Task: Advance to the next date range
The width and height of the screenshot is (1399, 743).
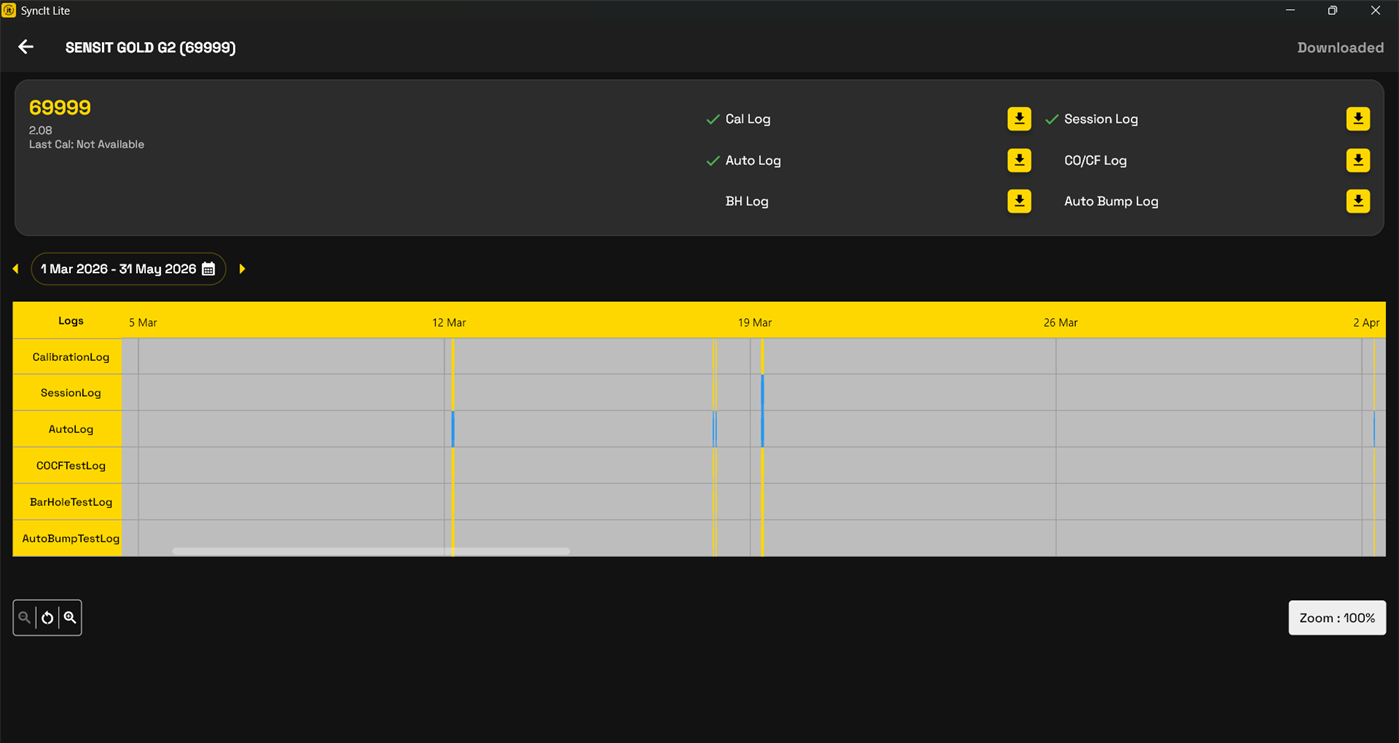Action: (x=242, y=269)
